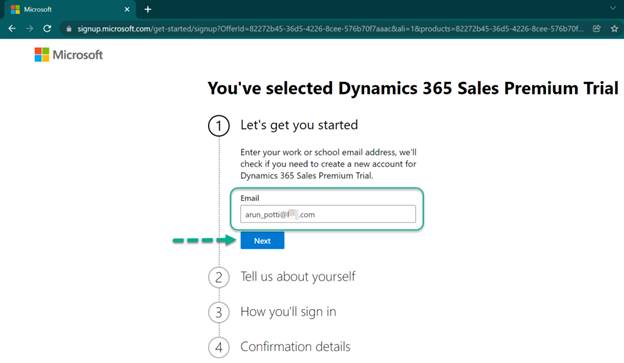Click the "Email" field label
This screenshot has height=363, width=624.
[x=250, y=198]
